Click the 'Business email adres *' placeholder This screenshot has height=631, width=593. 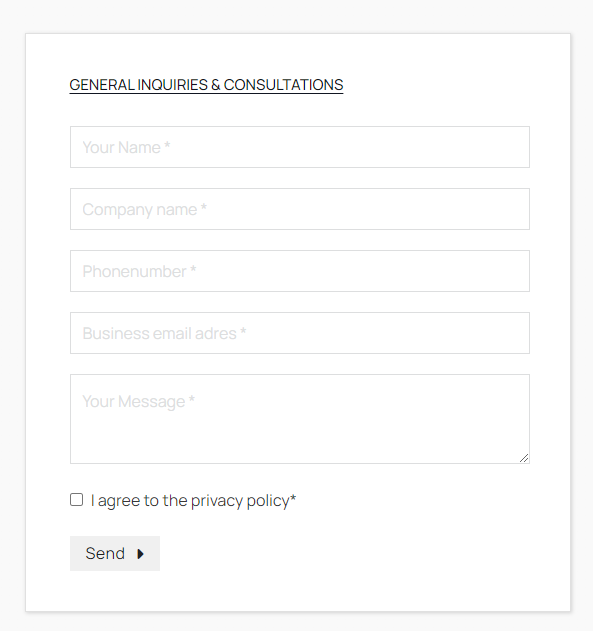(164, 334)
